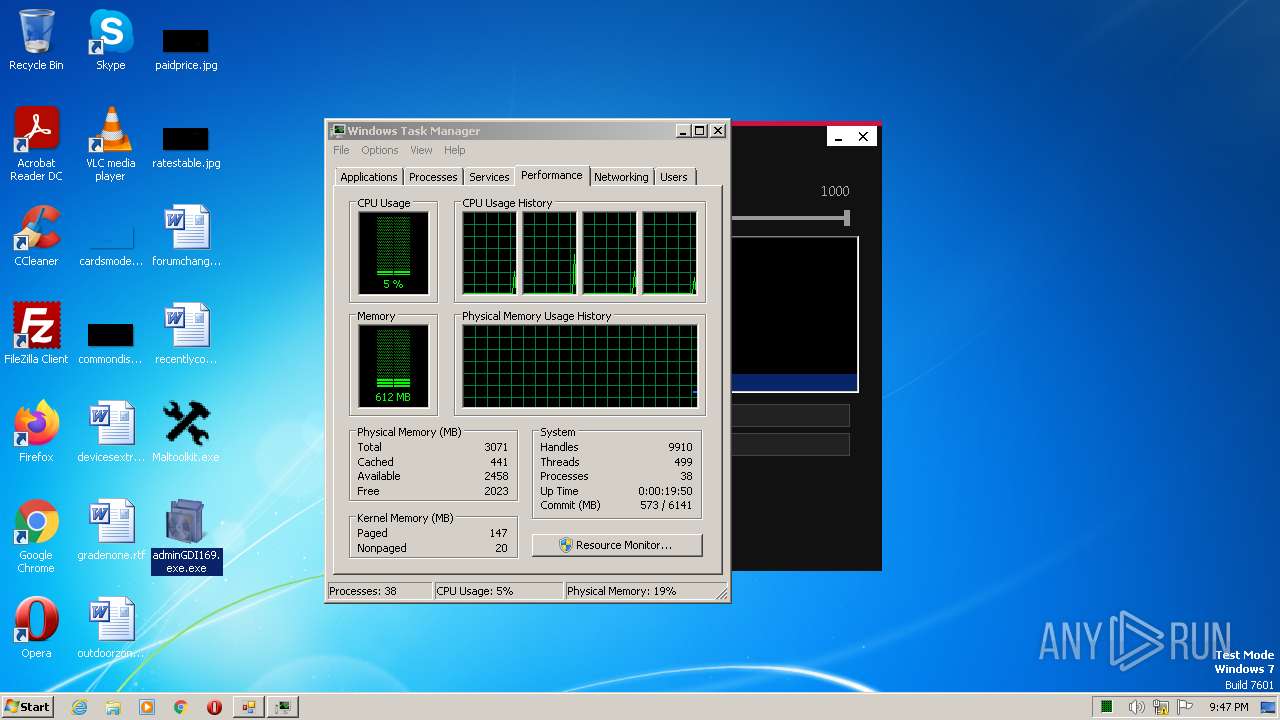Click the Chrome icon in taskbar
Image resolution: width=1280 pixels, height=720 pixels.
(181, 707)
